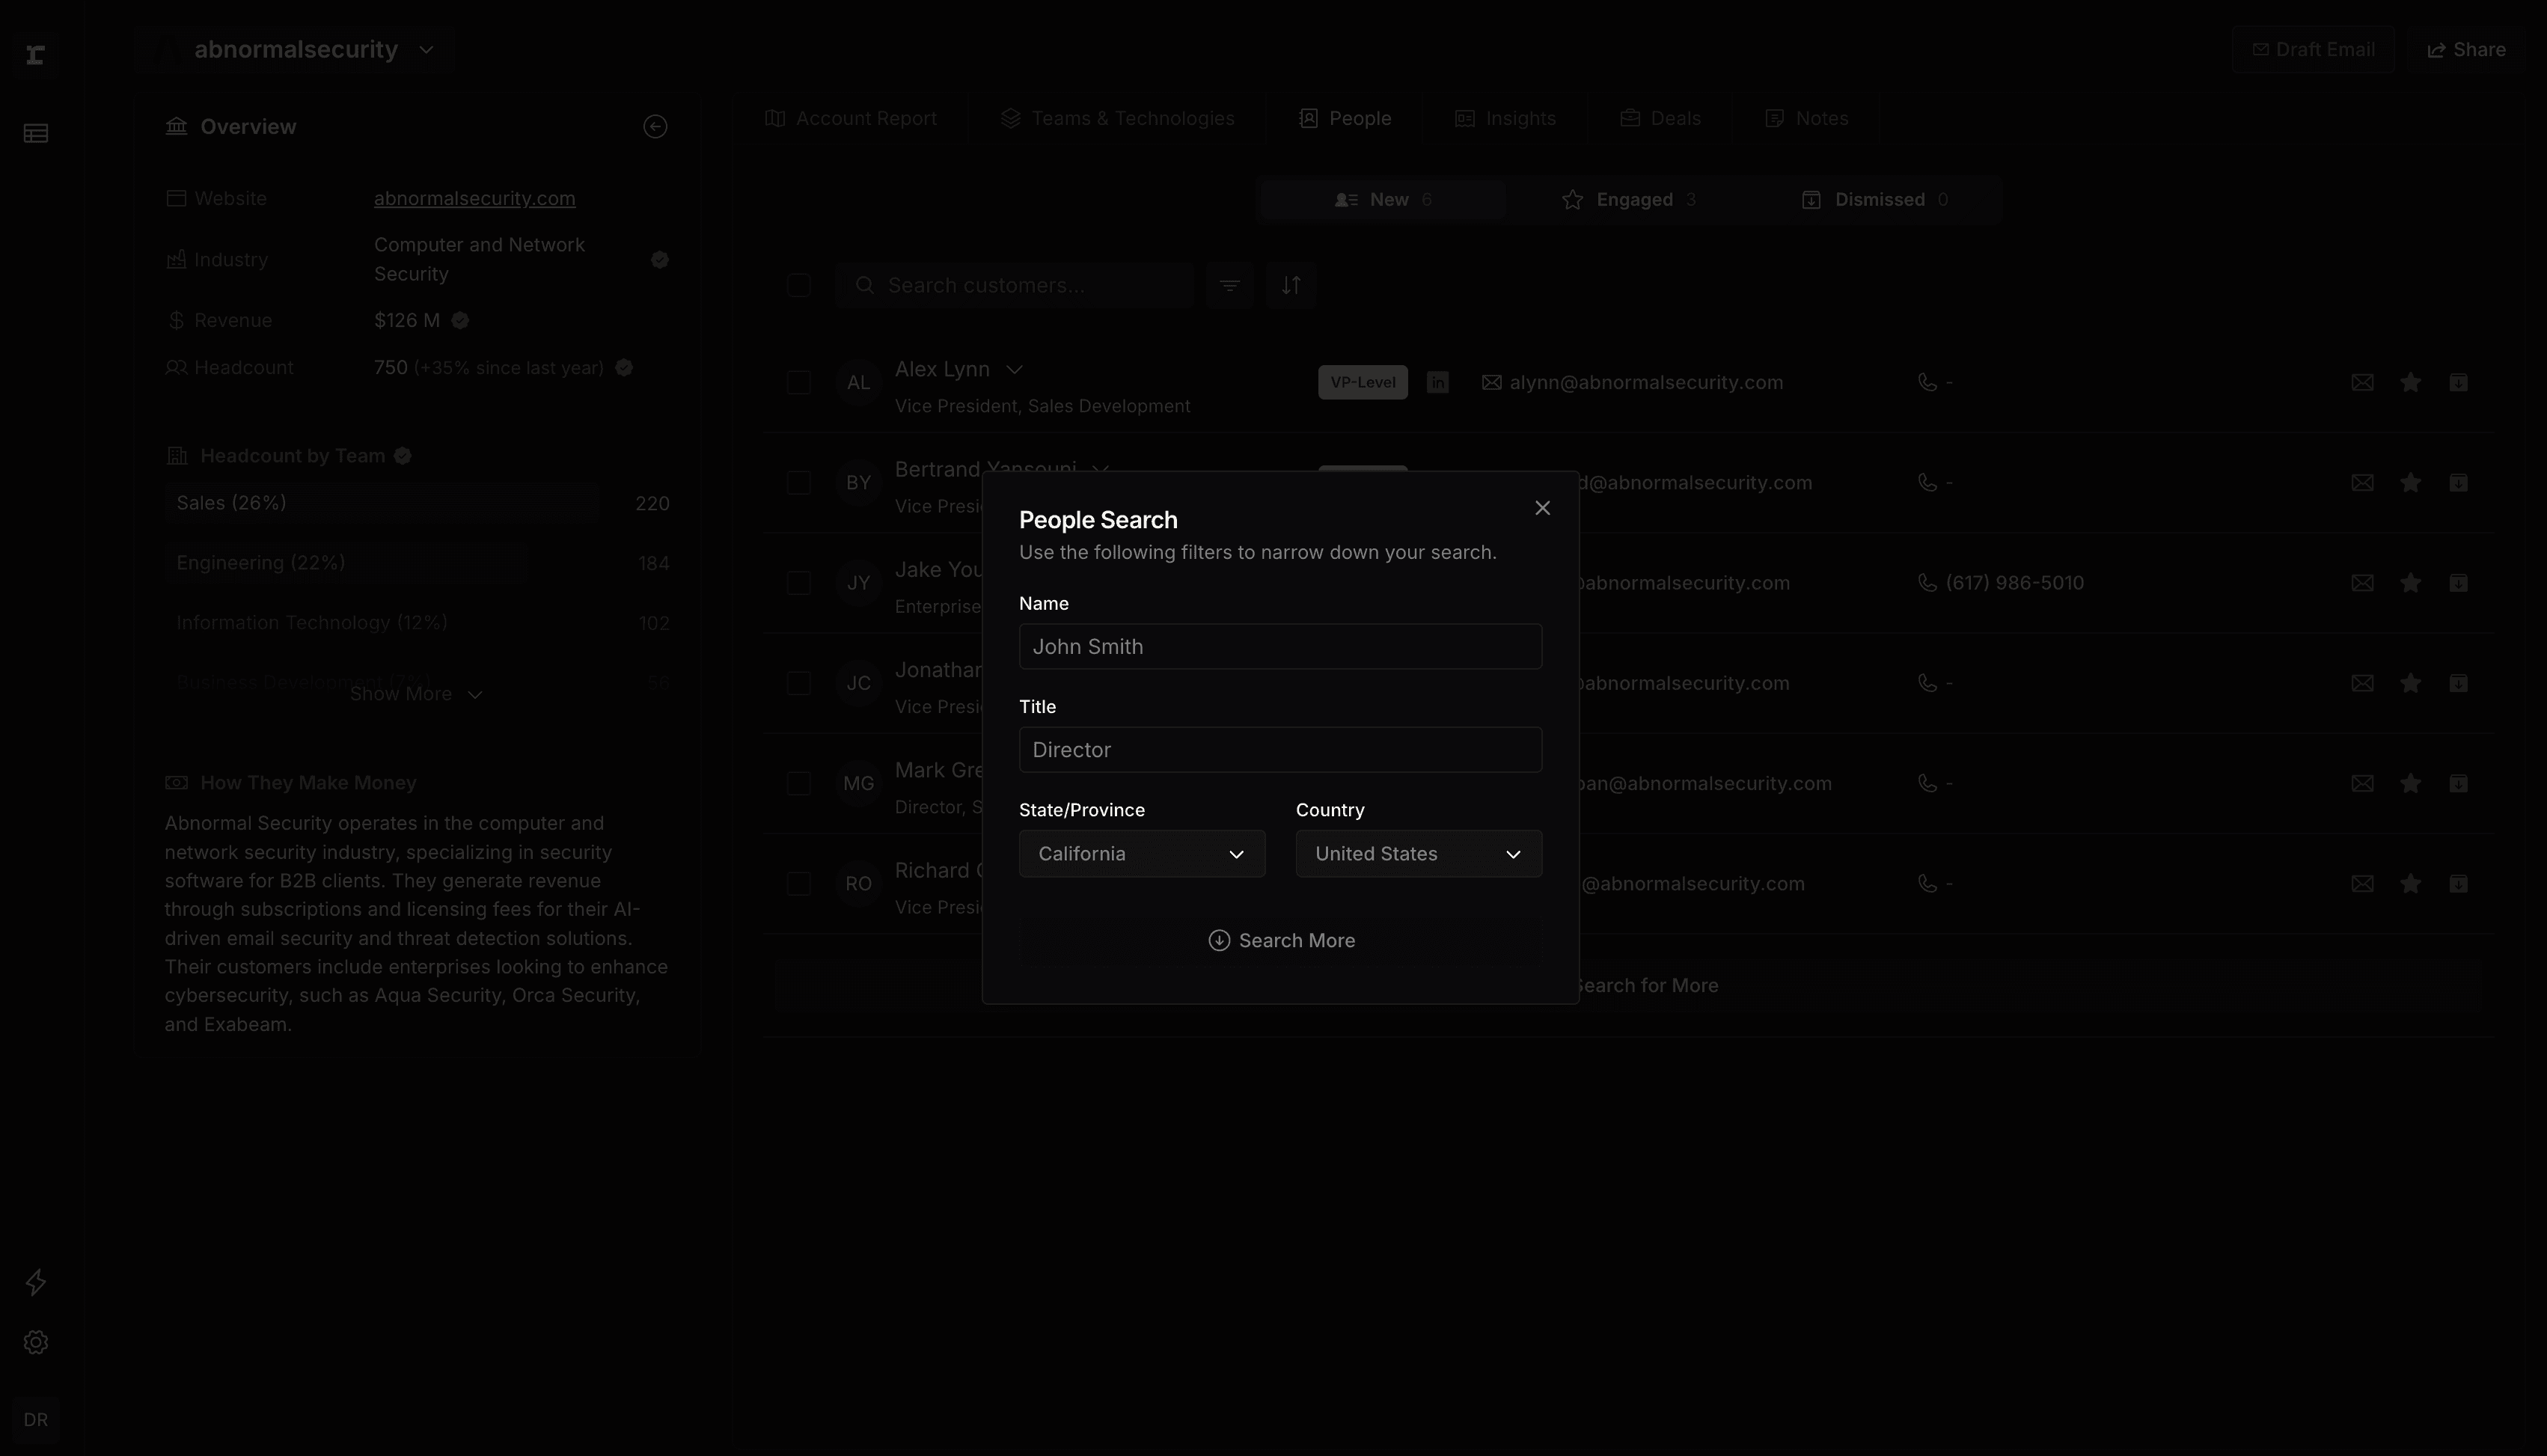Image resolution: width=2547 pixels, height=1456 pixels.
Task: Click the Name input field
Action: click(x=1280, y=647)
